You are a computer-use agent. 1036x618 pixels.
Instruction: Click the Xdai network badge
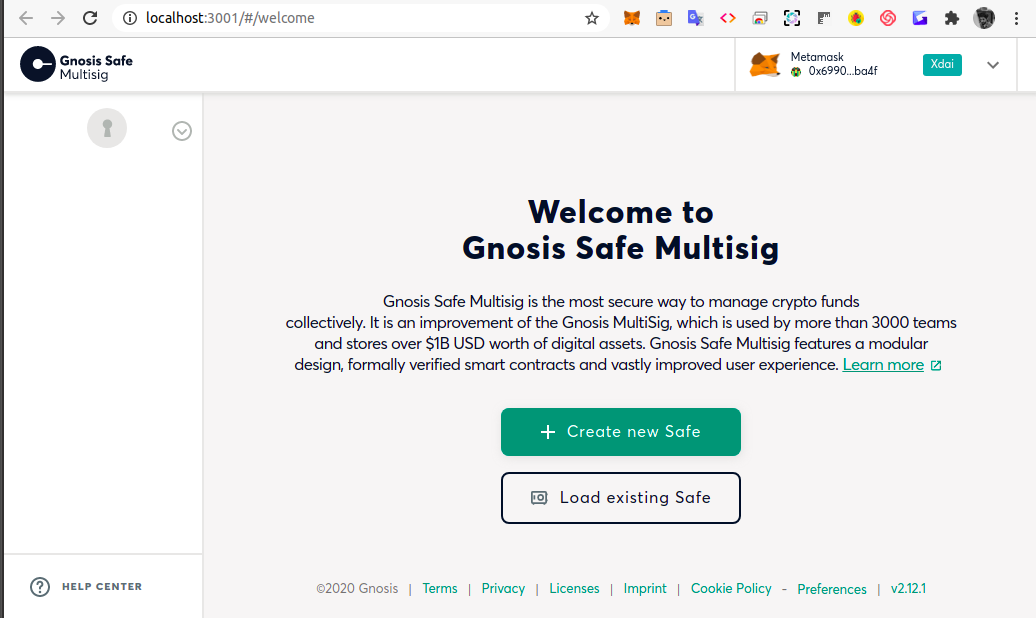942,64
